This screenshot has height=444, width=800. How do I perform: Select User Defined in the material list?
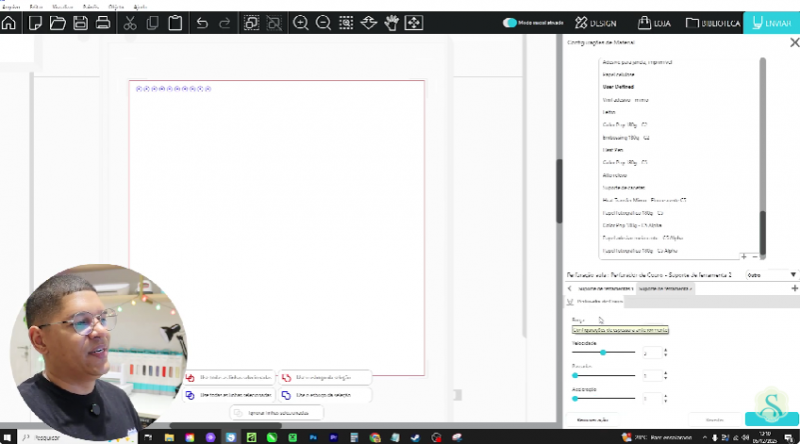618,87
